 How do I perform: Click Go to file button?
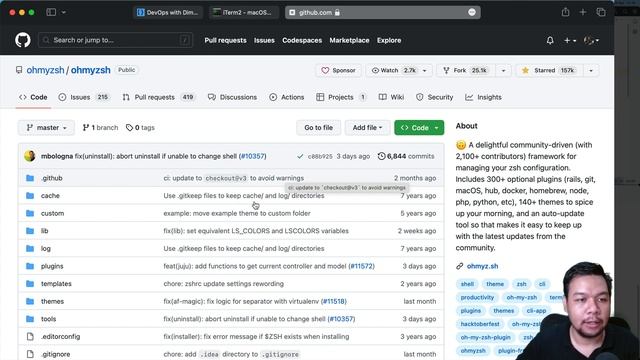pyautogui.click(x=318, y=128)
